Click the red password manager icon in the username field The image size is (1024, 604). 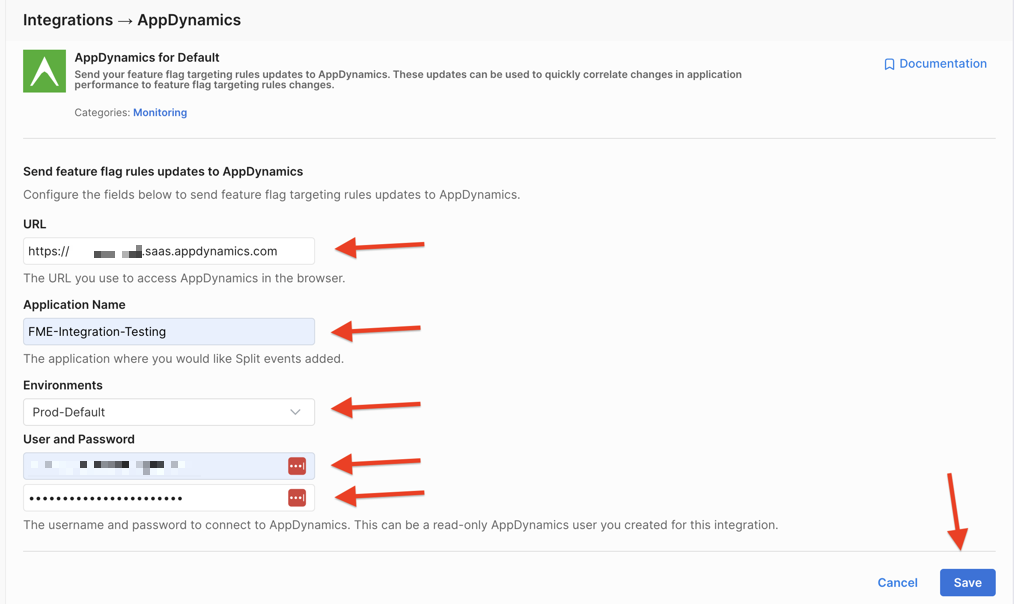[297, 466]
